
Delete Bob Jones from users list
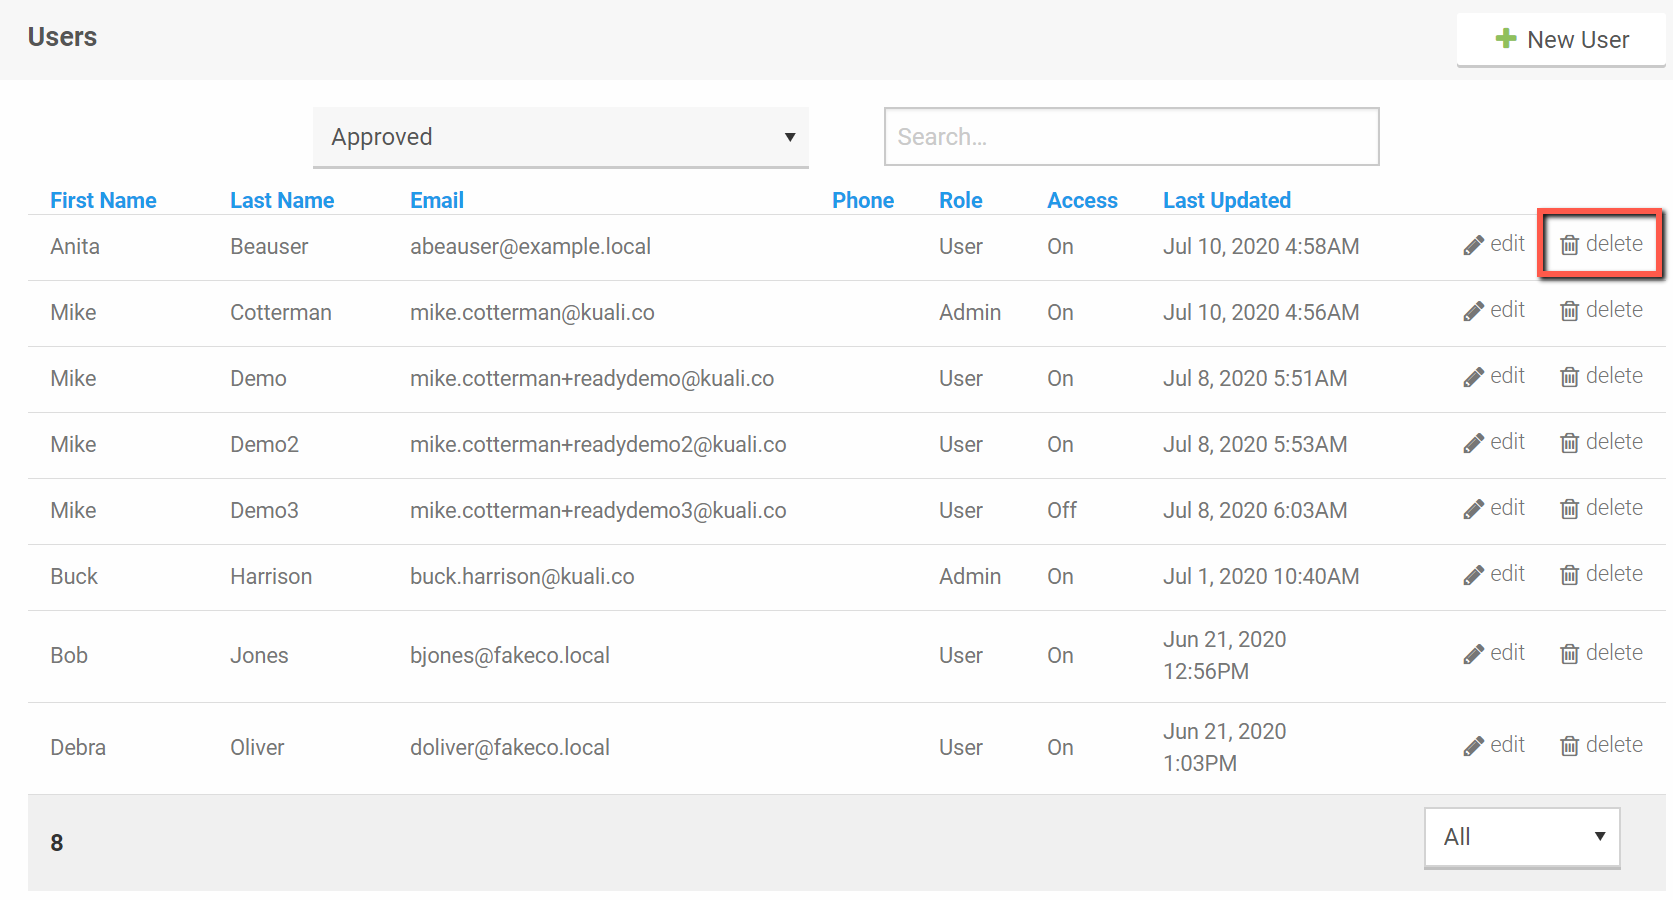1601,654
